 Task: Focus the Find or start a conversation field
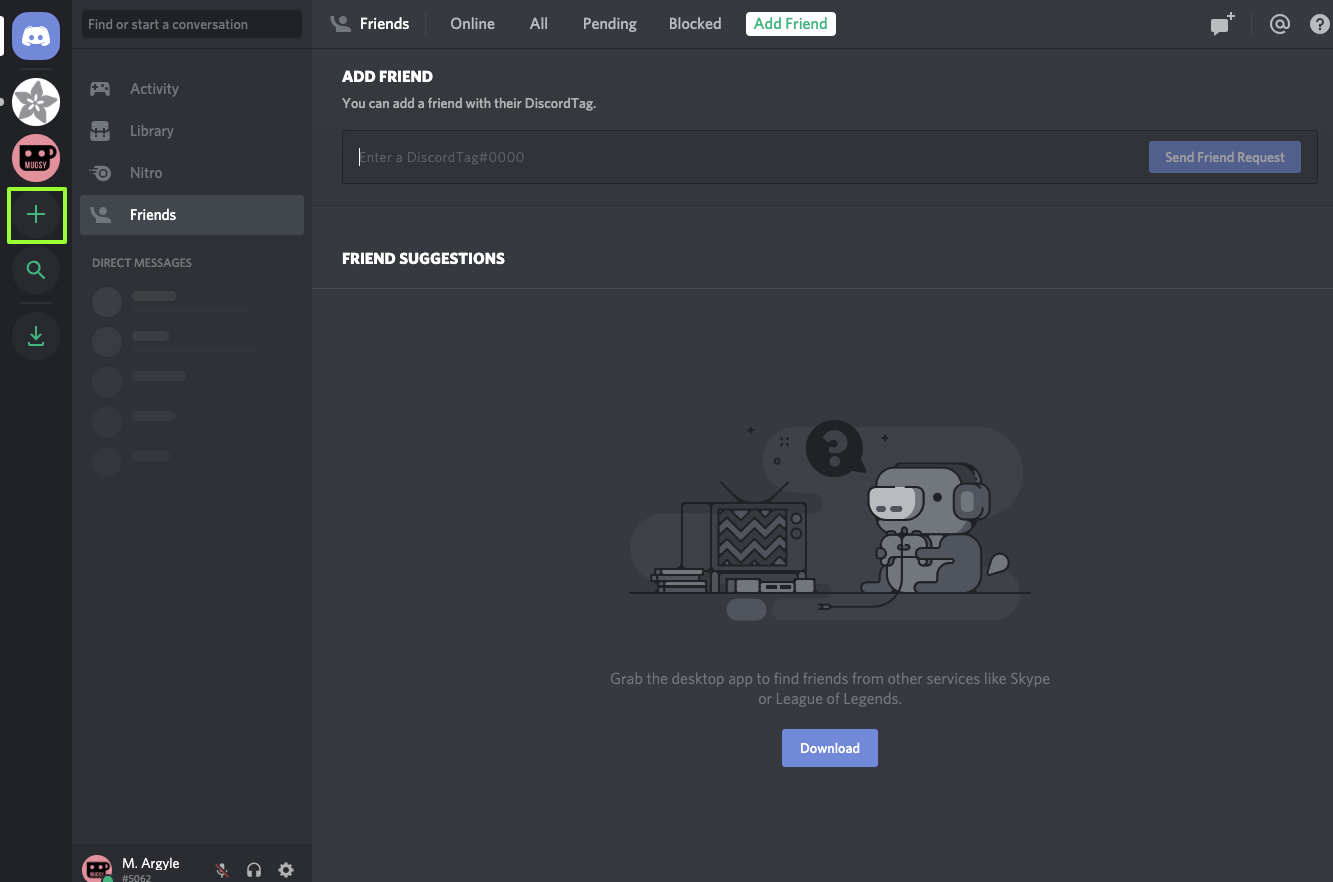tap(192, 24)
